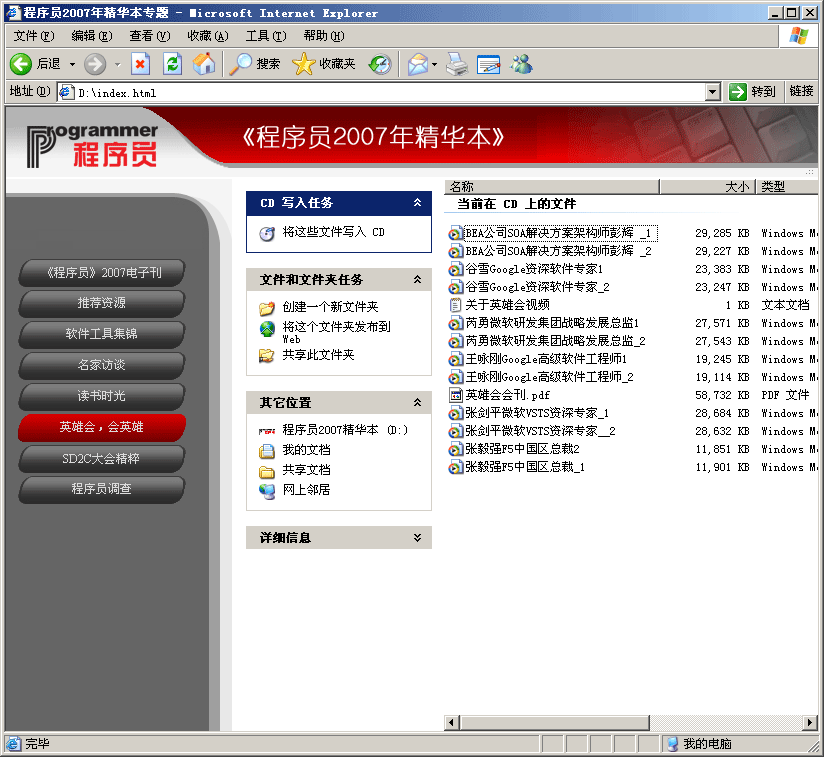824x757 pixels.
Task: Open the 工具(T) menu
Action: click(265, 36)
